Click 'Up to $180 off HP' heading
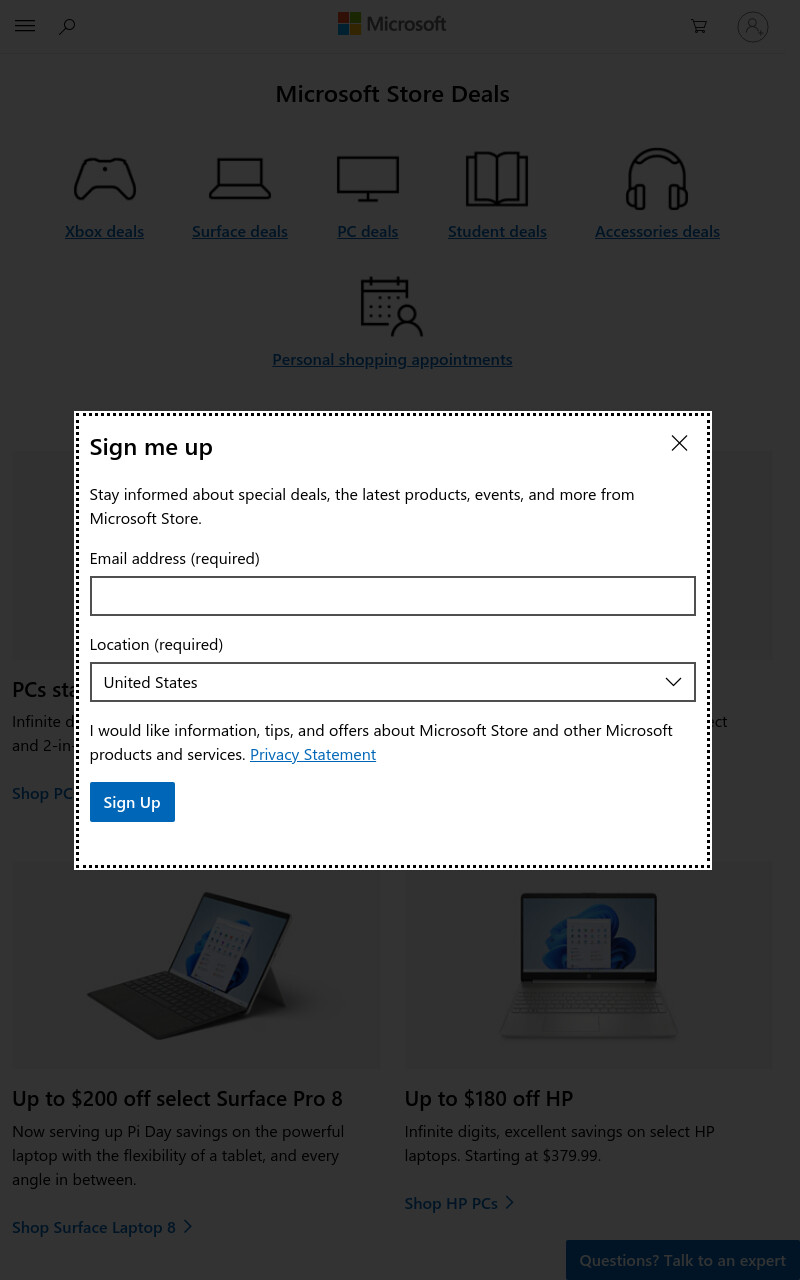 (489, 1098)
